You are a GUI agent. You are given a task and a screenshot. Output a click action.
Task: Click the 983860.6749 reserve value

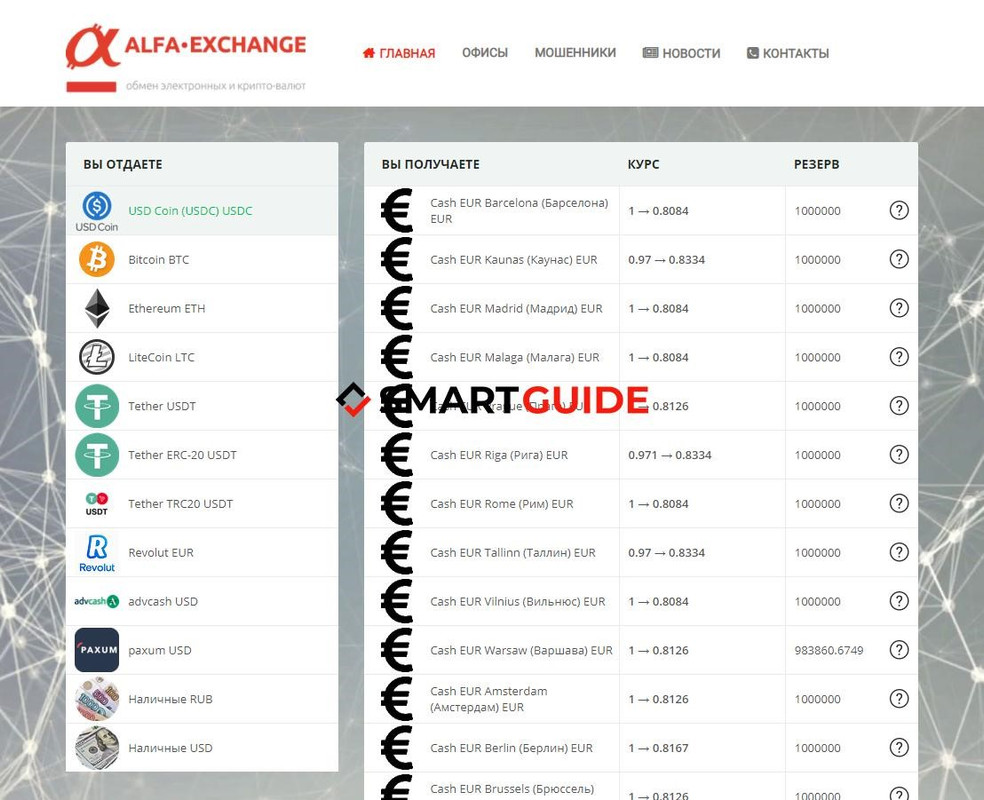click(x=829, y=650)
